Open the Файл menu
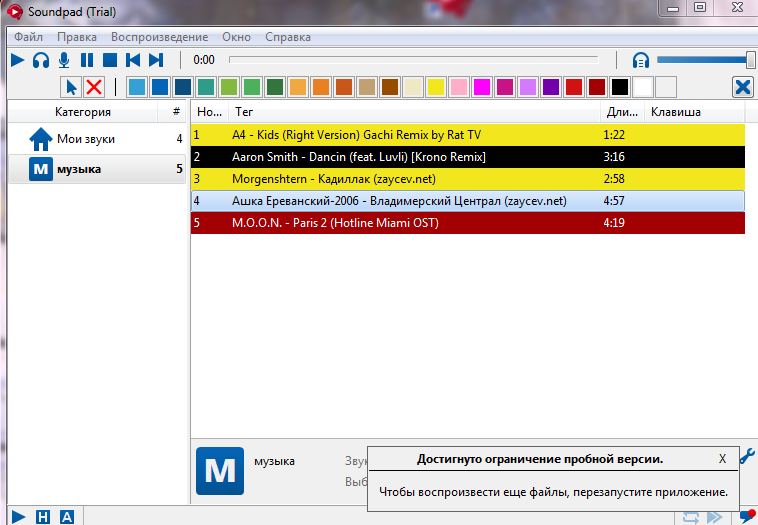Screen dimensions: 758x525 pos(28,37)
